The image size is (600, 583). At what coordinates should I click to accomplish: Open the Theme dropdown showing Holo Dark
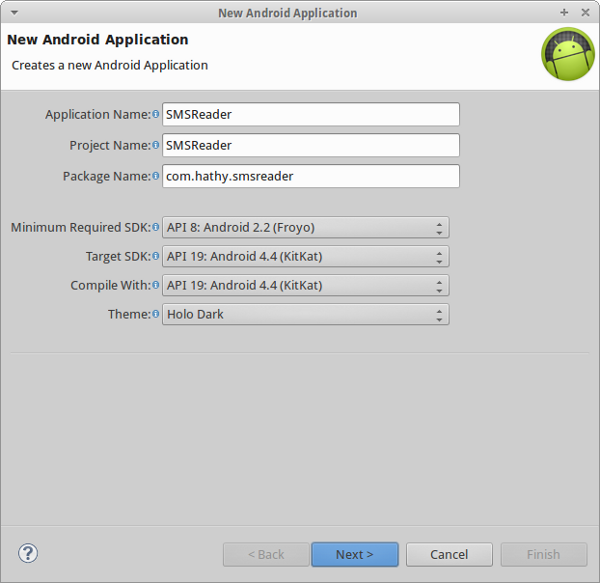point(305,314)
